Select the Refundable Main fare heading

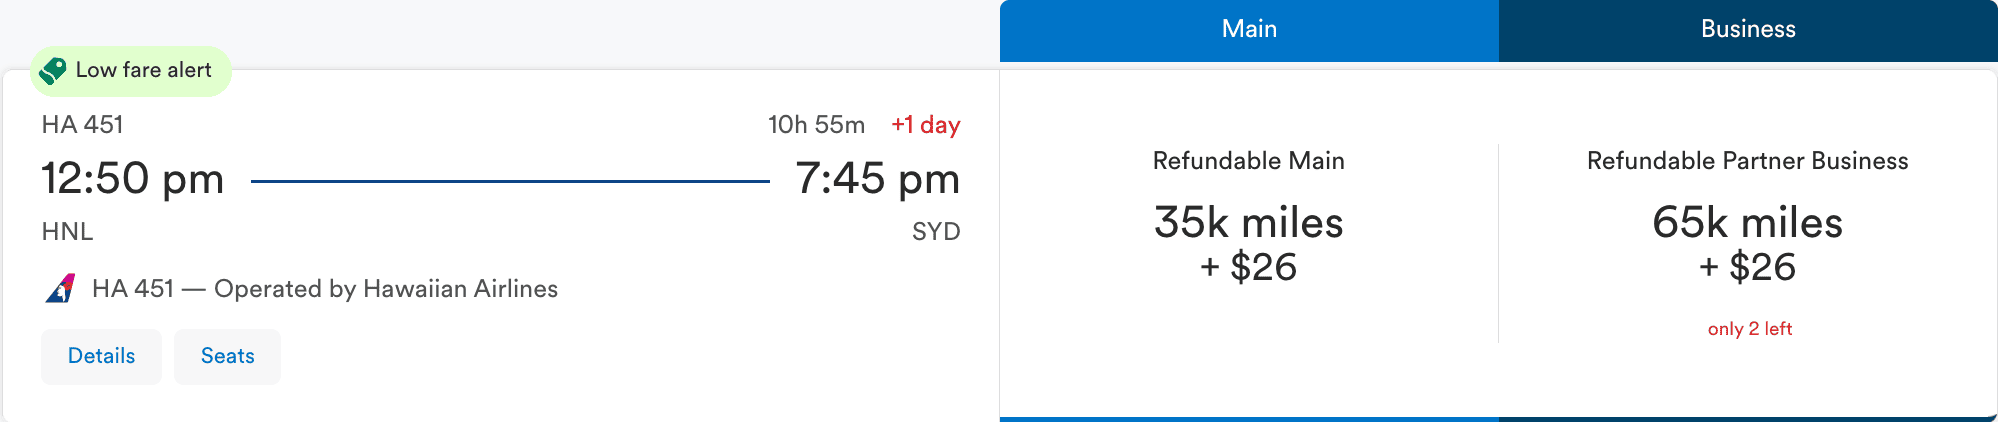tap(1248, 161)
